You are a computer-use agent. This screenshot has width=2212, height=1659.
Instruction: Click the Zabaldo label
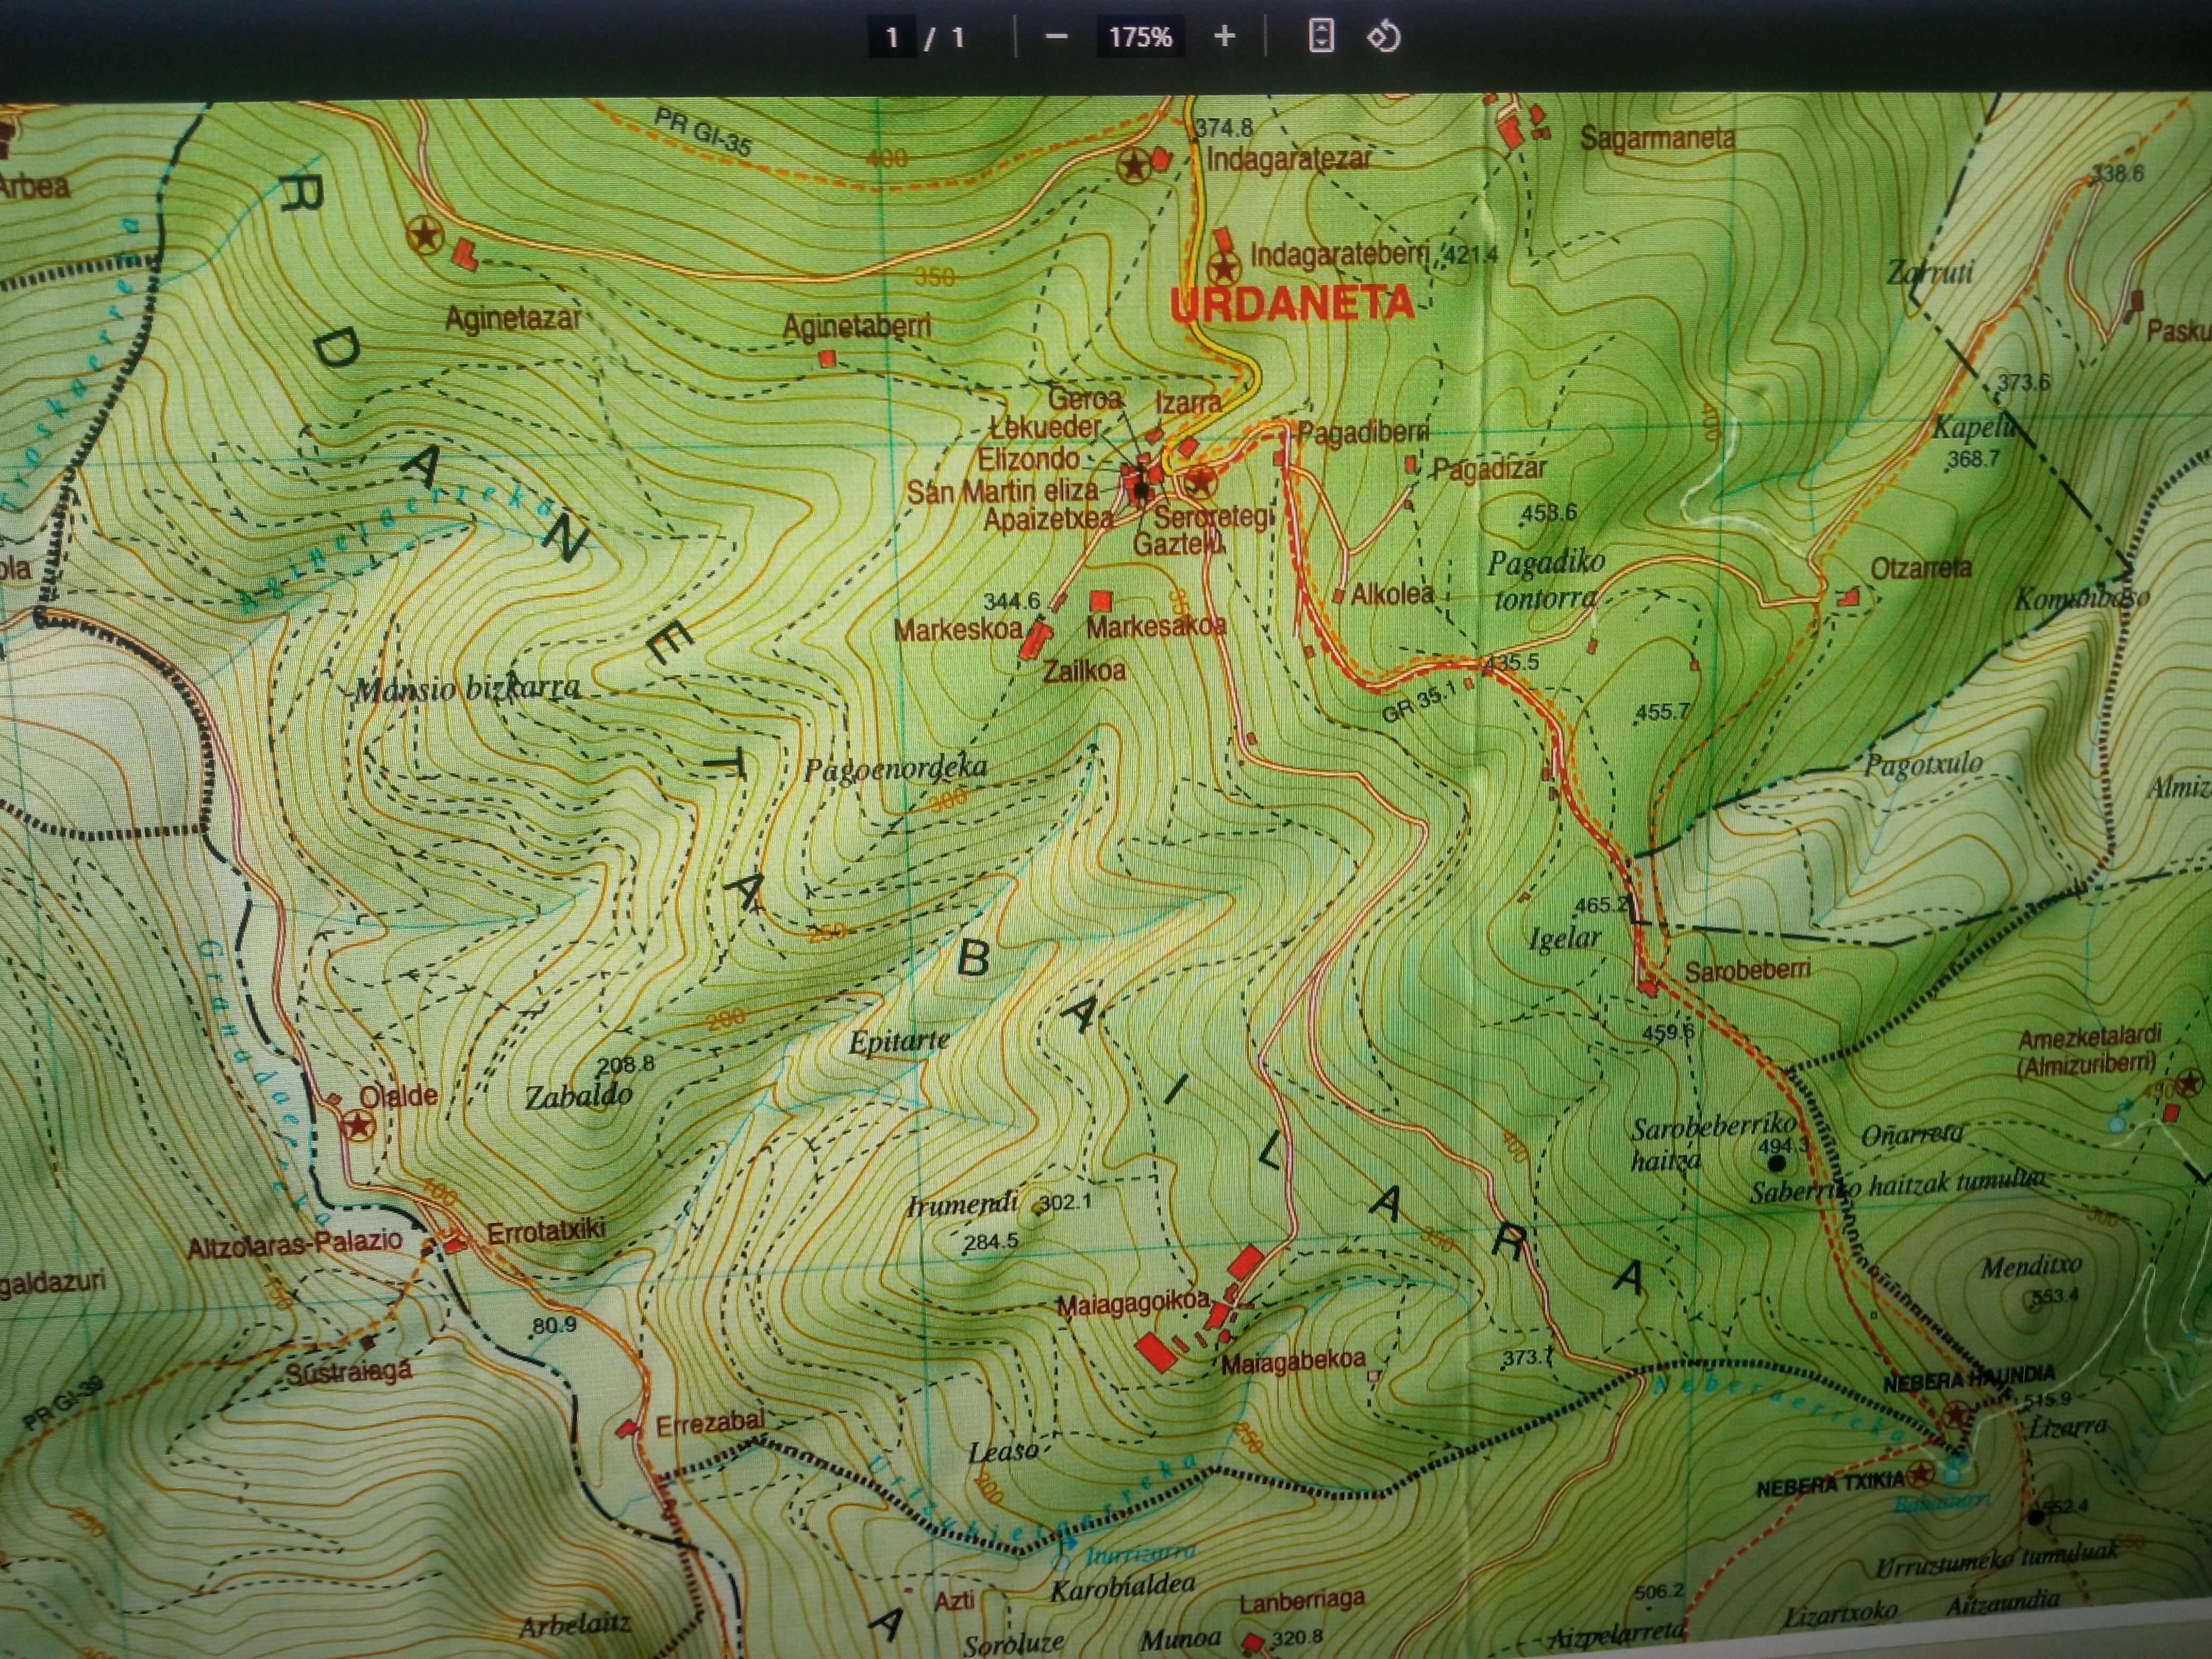[579, 1096]
